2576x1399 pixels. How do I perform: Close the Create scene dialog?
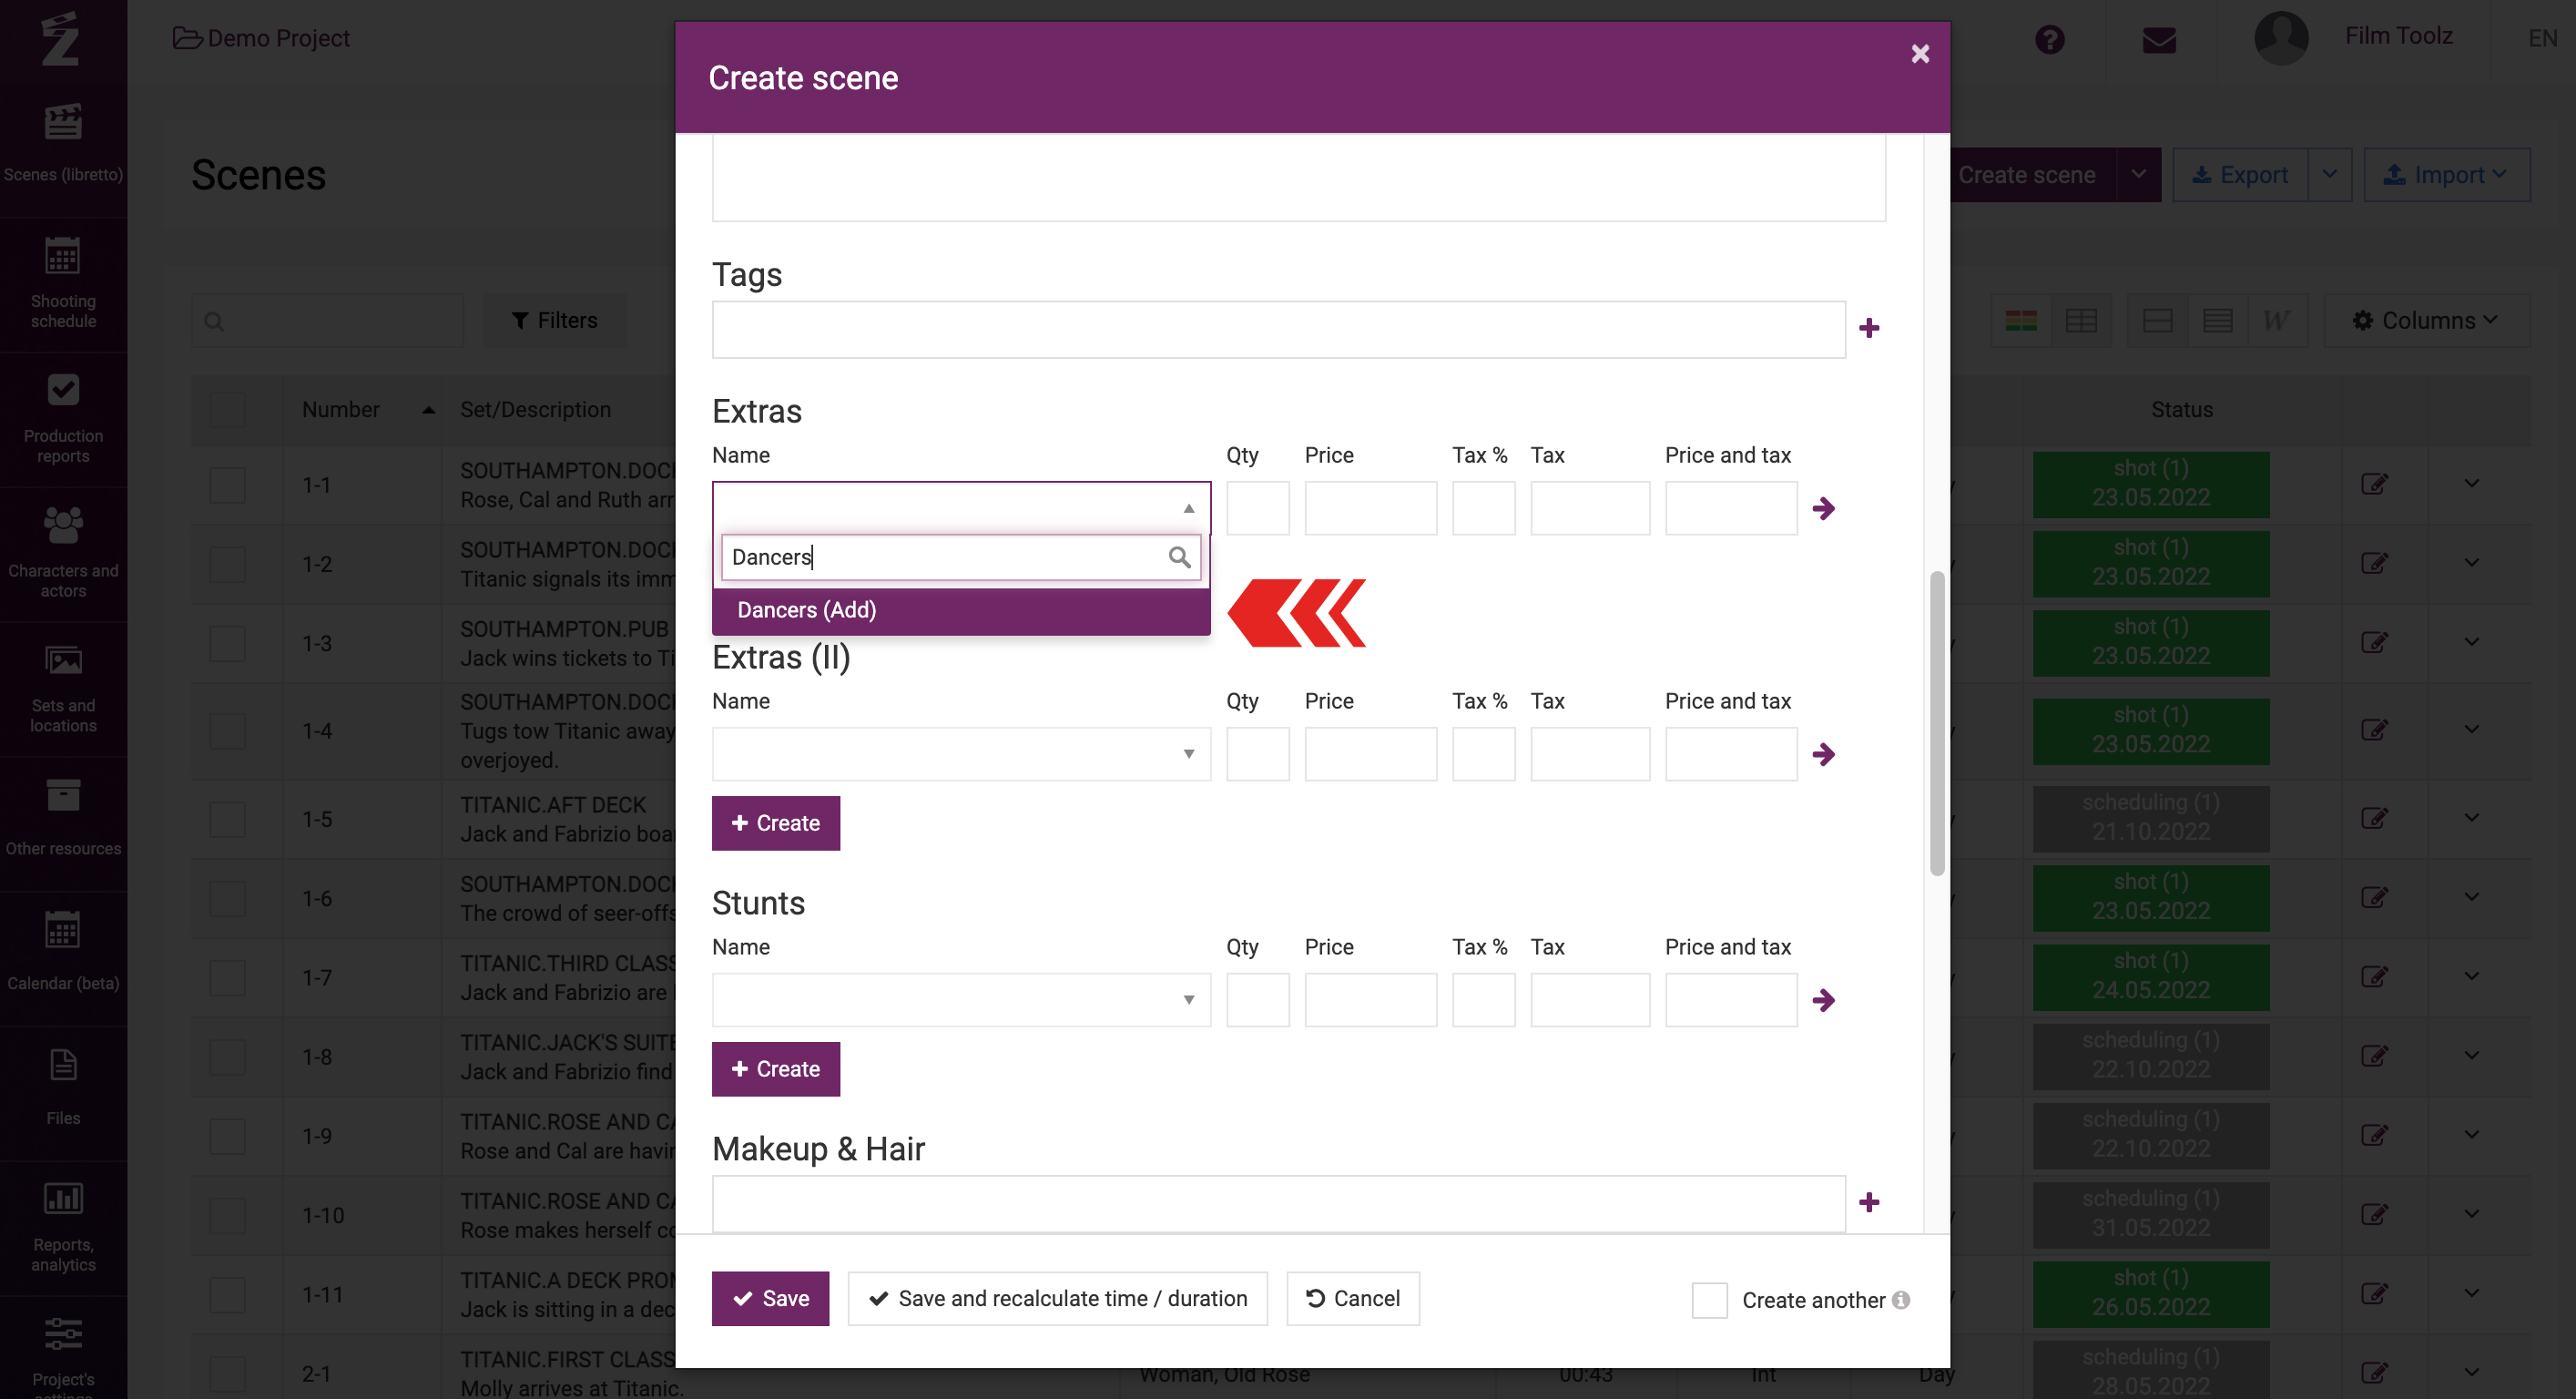click(x=1920, y=54)
